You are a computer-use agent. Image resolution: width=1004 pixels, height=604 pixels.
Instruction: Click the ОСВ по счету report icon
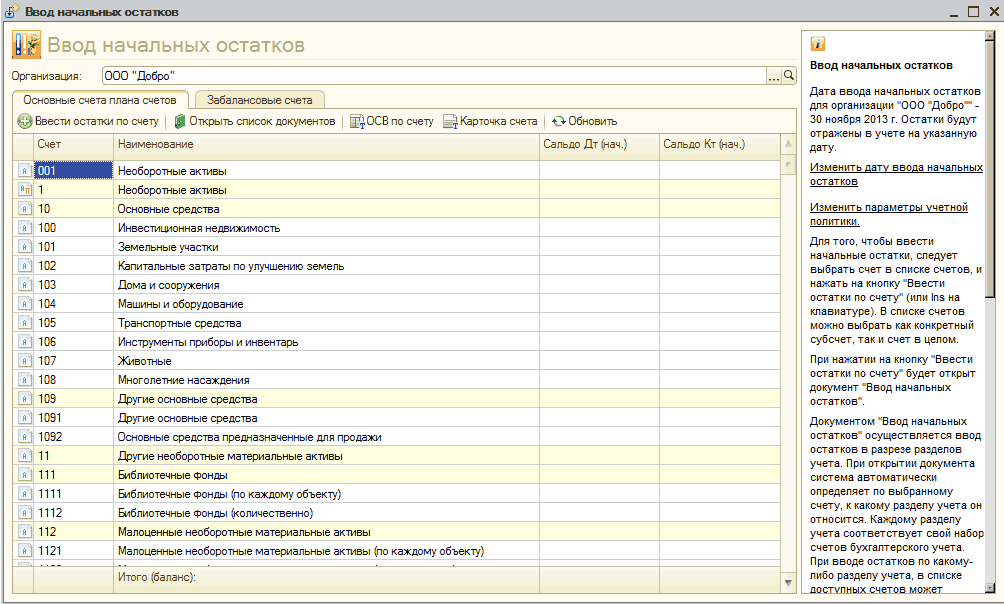(357, 122)
